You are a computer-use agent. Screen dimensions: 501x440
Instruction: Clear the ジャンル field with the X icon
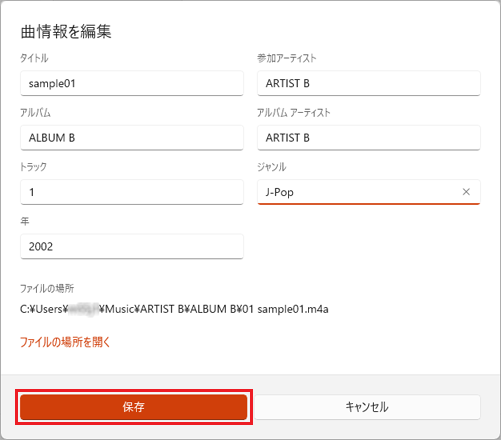click(x=466, y=192)
